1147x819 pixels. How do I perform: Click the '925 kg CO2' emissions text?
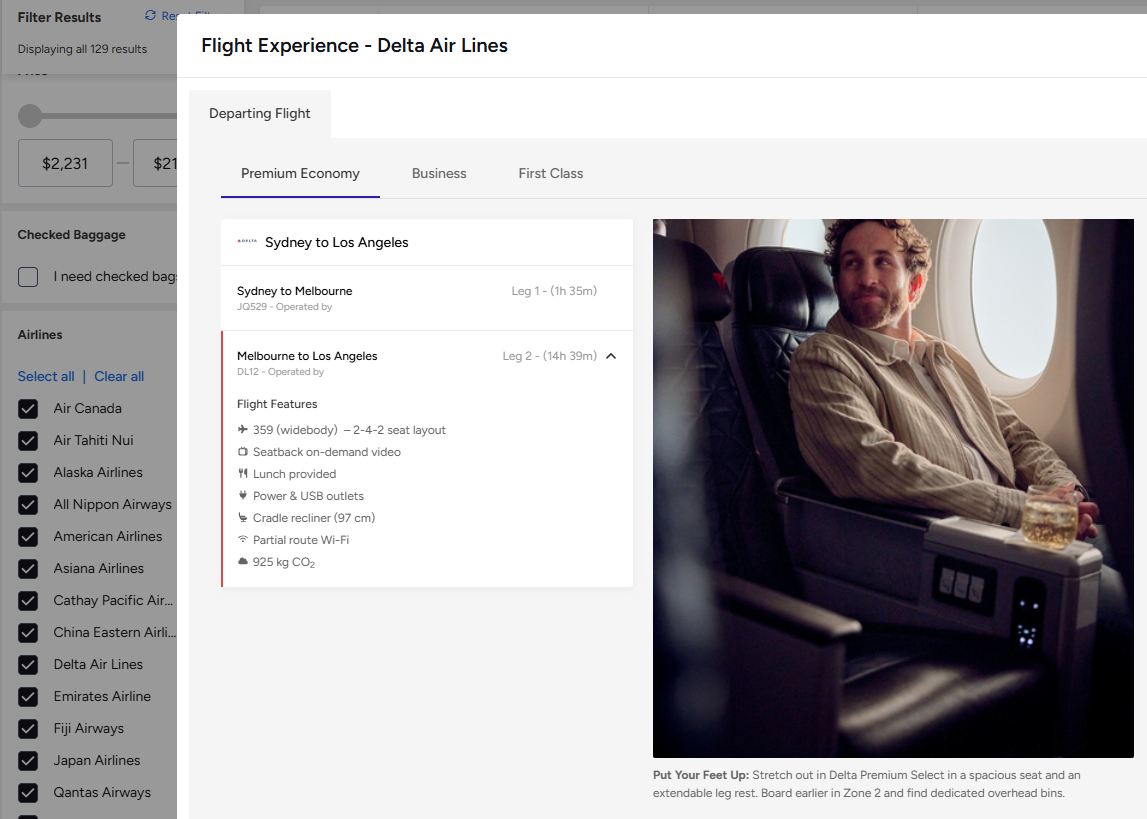click(284, 562)
